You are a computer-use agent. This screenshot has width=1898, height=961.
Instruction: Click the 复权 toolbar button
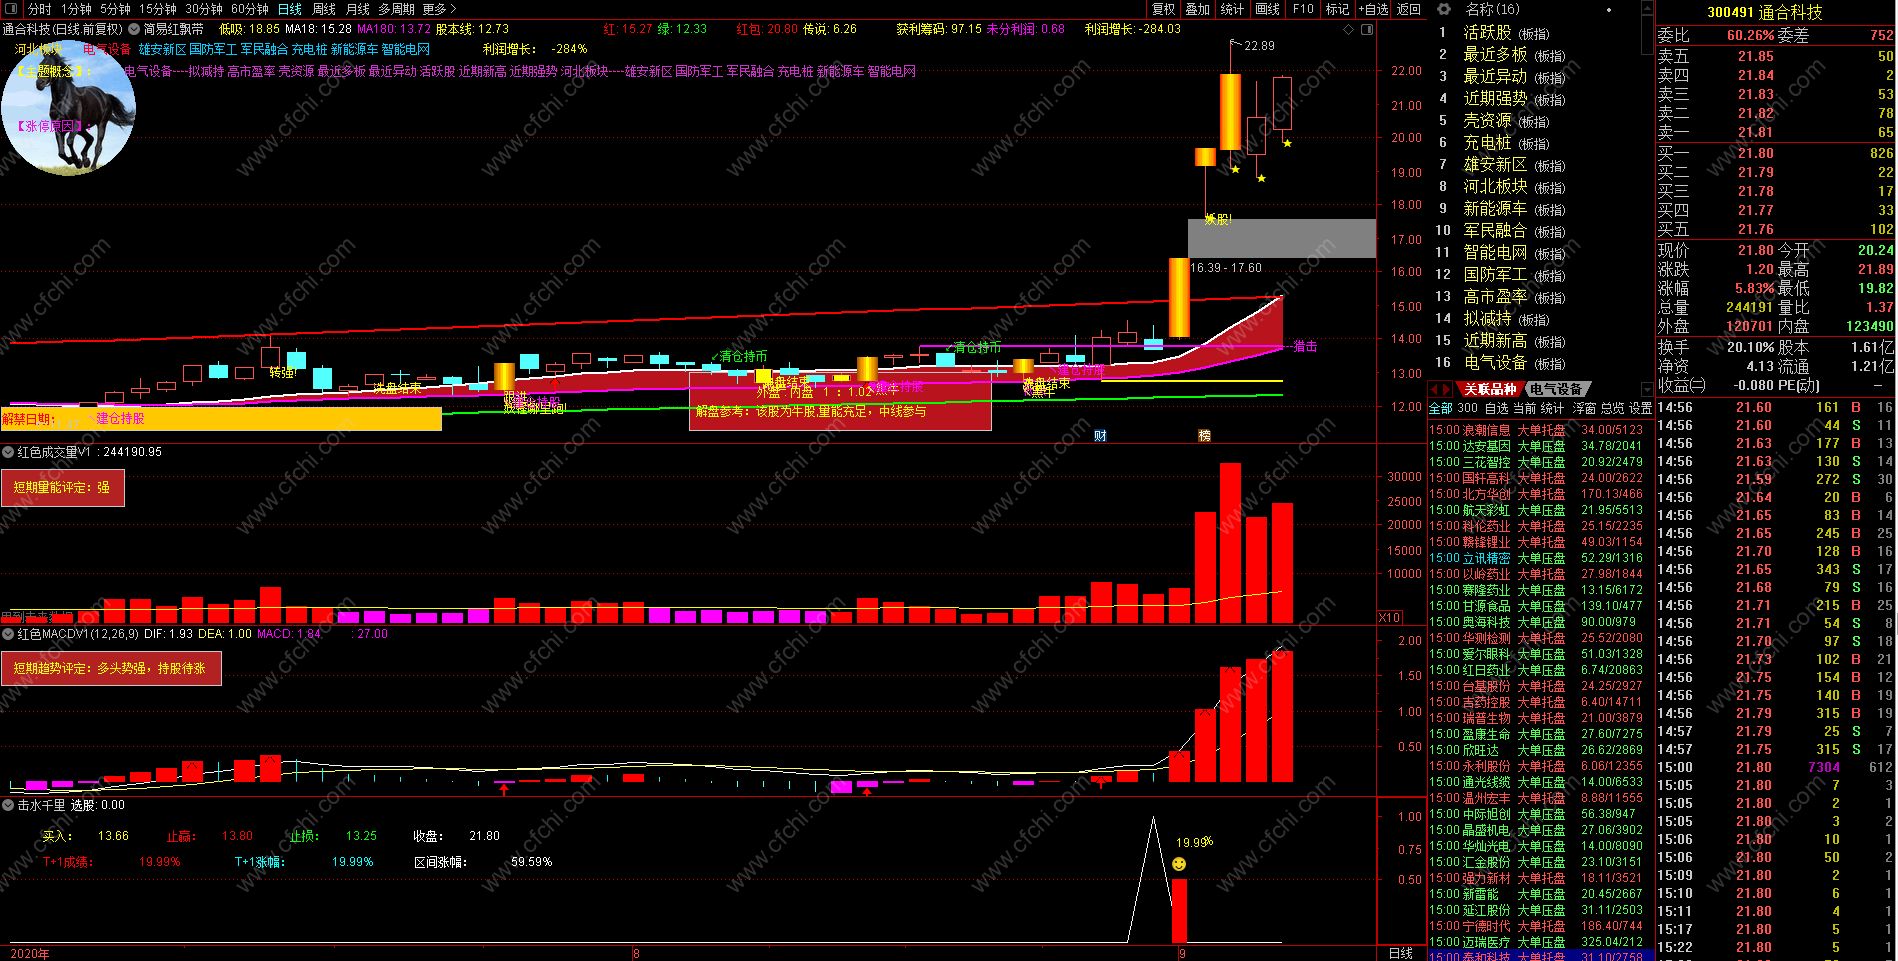click(1163, 9)
